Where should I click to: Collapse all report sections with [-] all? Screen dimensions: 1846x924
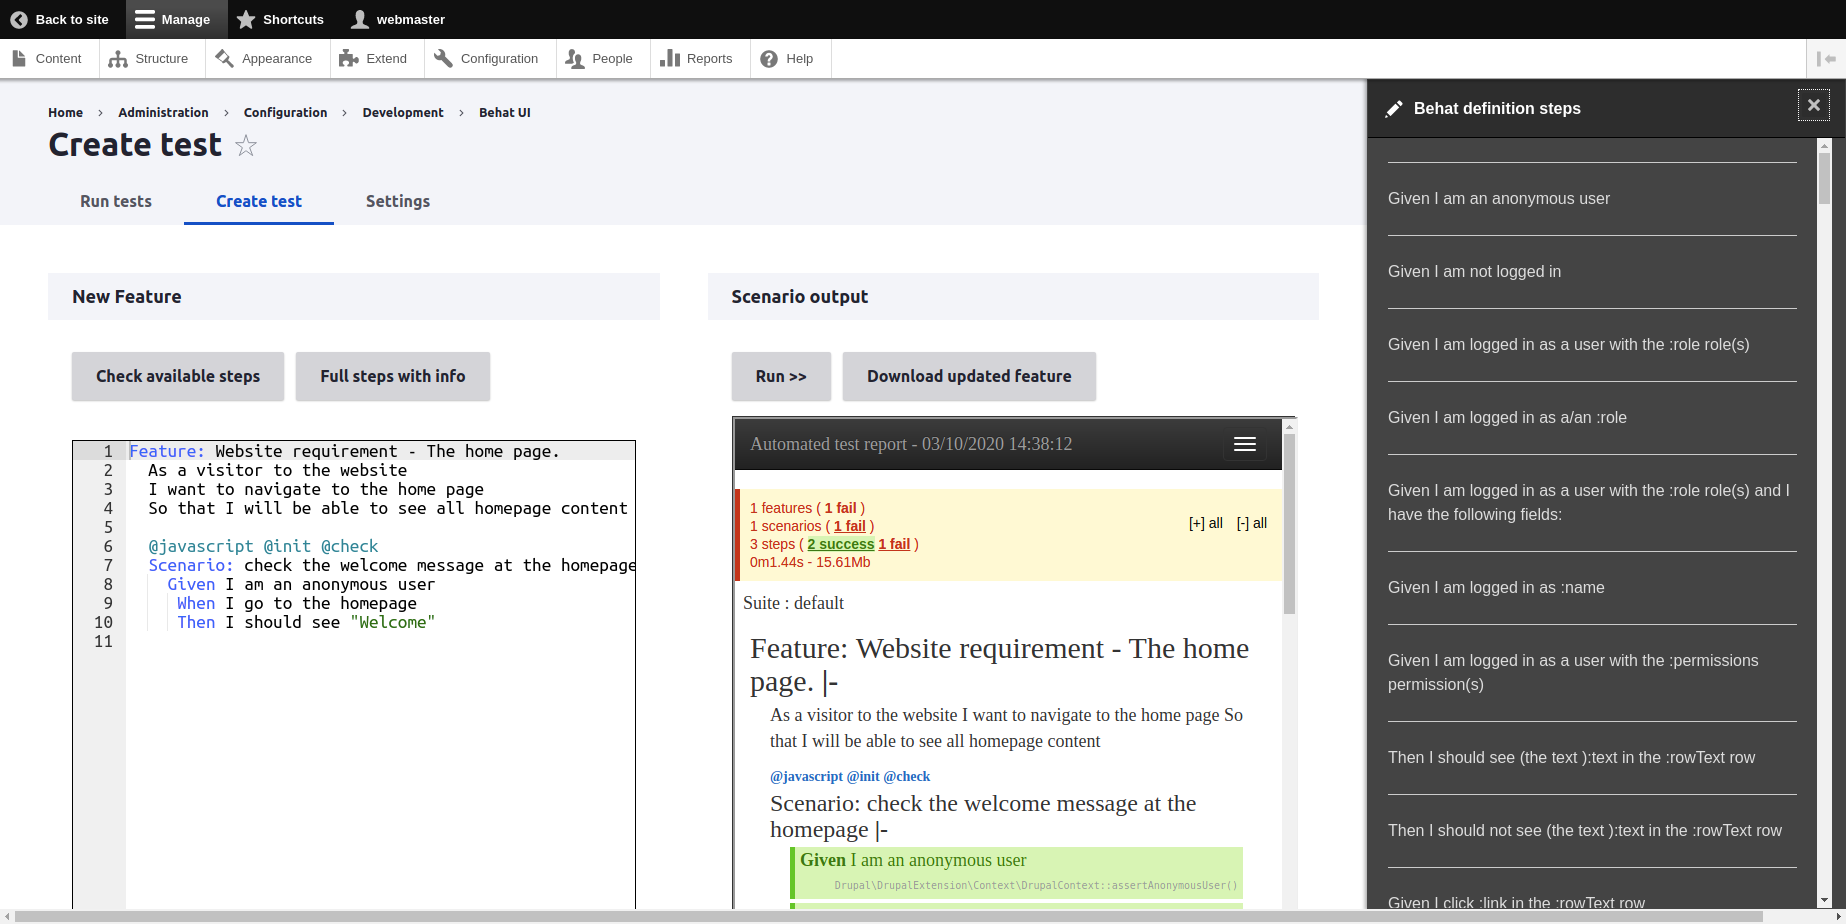tap(1251, 523)
